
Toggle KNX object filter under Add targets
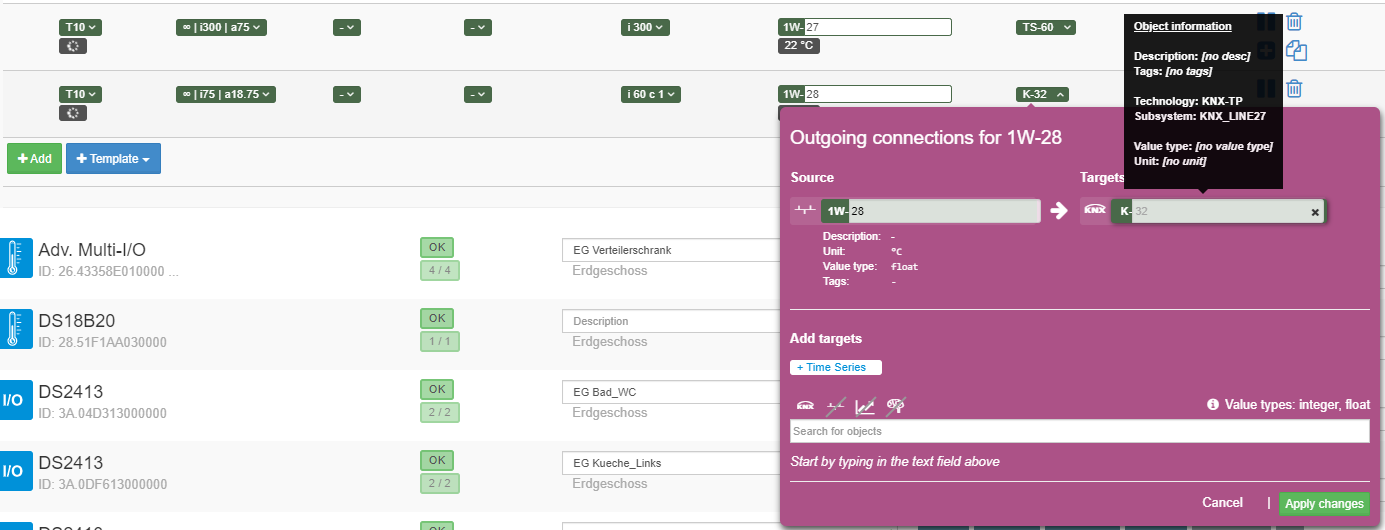(805, 405)
